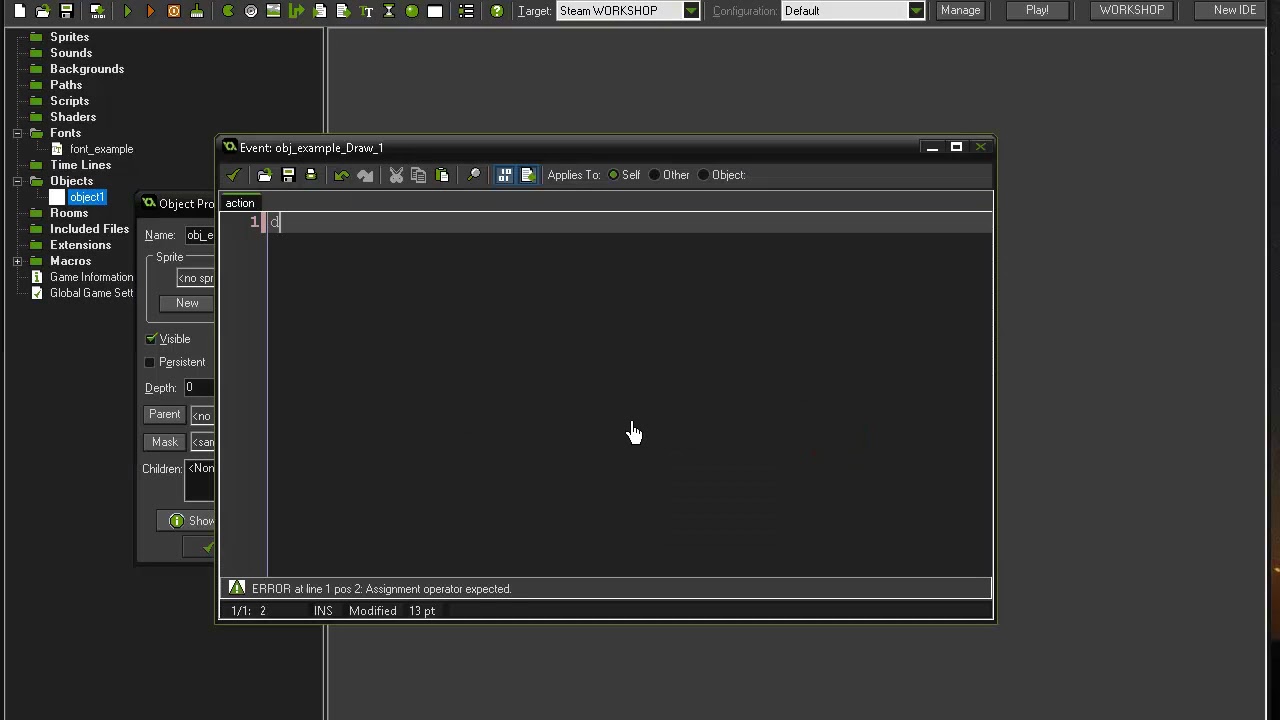Select font_example in the resource tree

101,149
